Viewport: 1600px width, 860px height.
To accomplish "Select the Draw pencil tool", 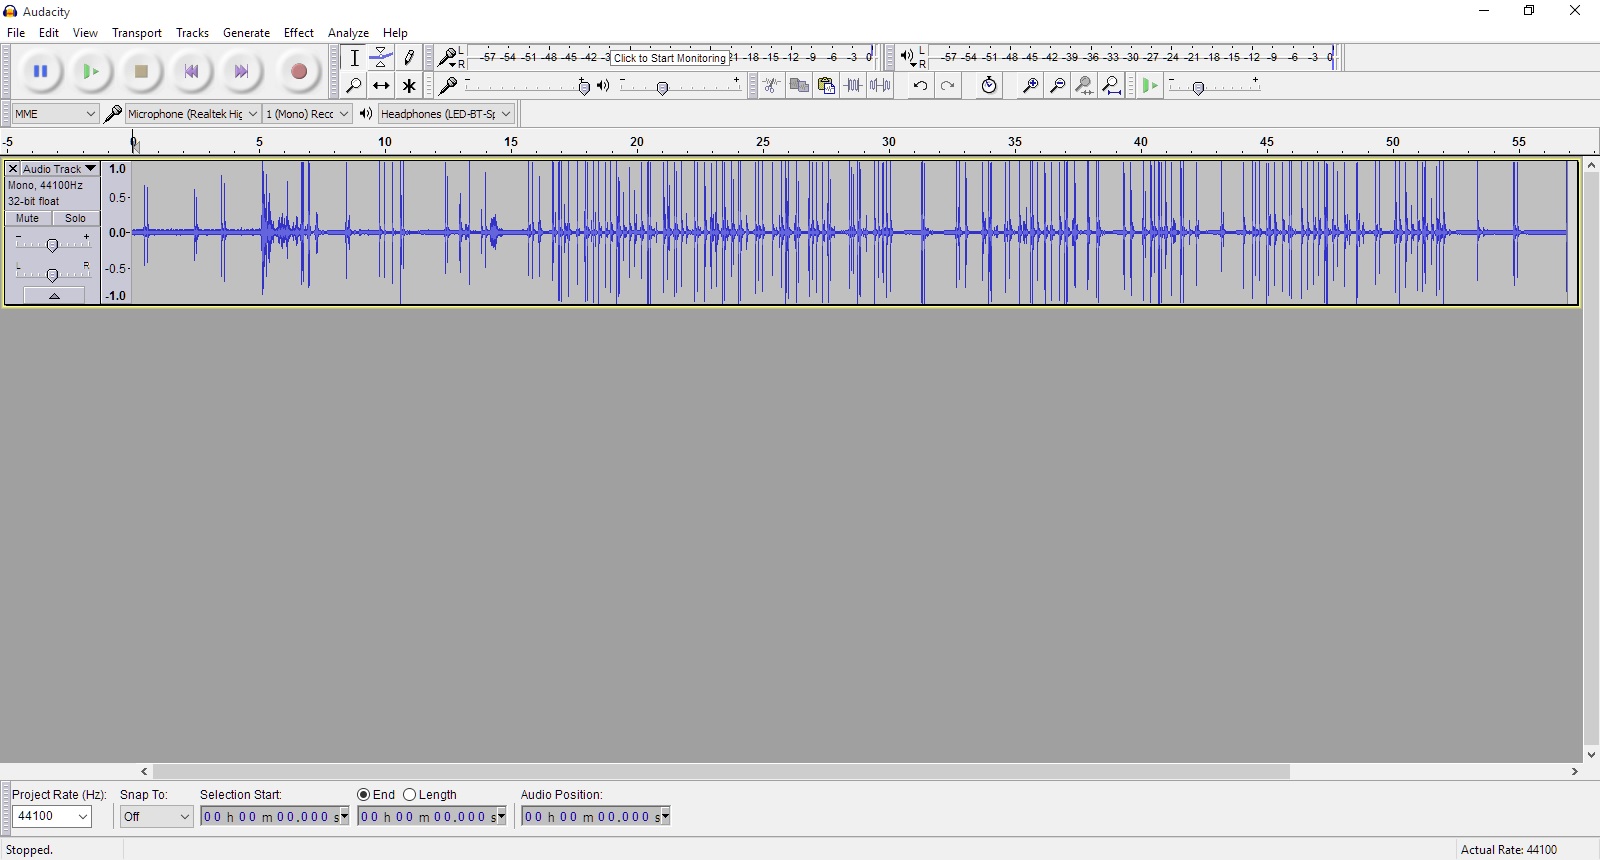I will click(409, 58).
